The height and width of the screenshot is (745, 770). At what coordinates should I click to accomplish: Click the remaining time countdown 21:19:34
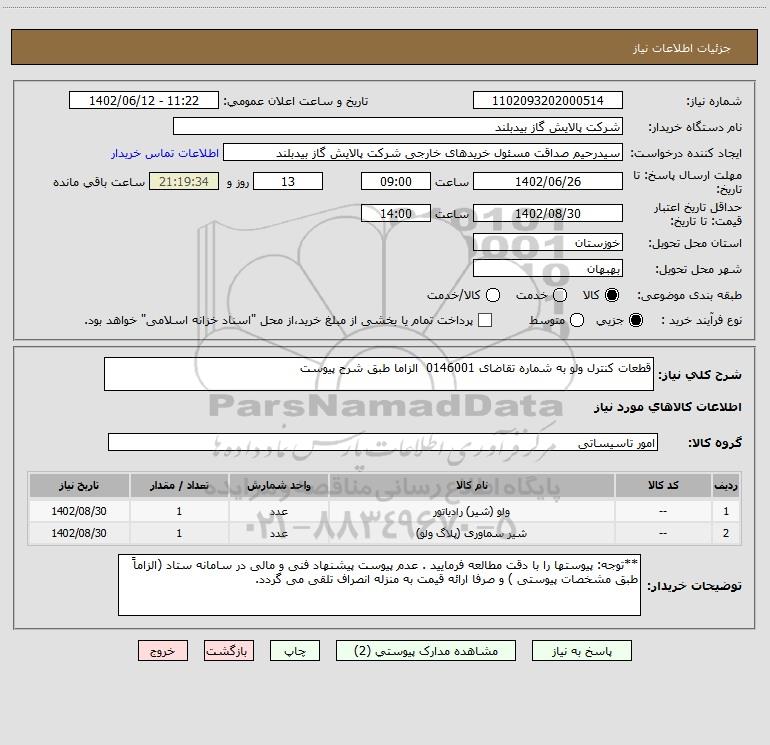point(184,181)
